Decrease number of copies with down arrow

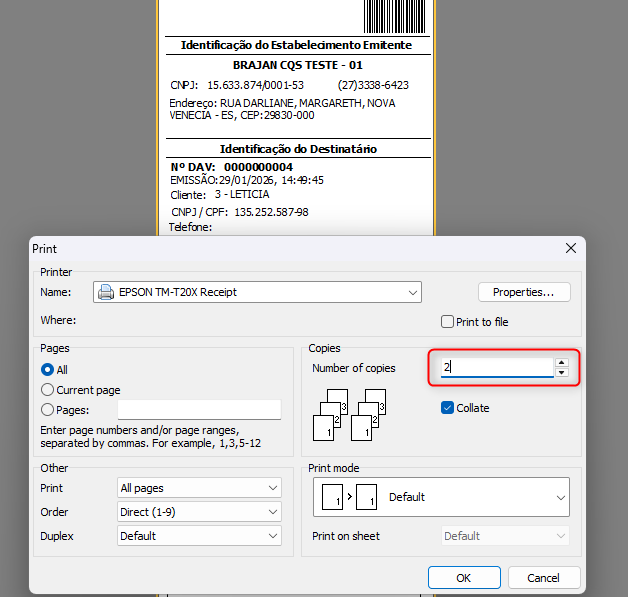pyautogui.click(x=562, y=374)
